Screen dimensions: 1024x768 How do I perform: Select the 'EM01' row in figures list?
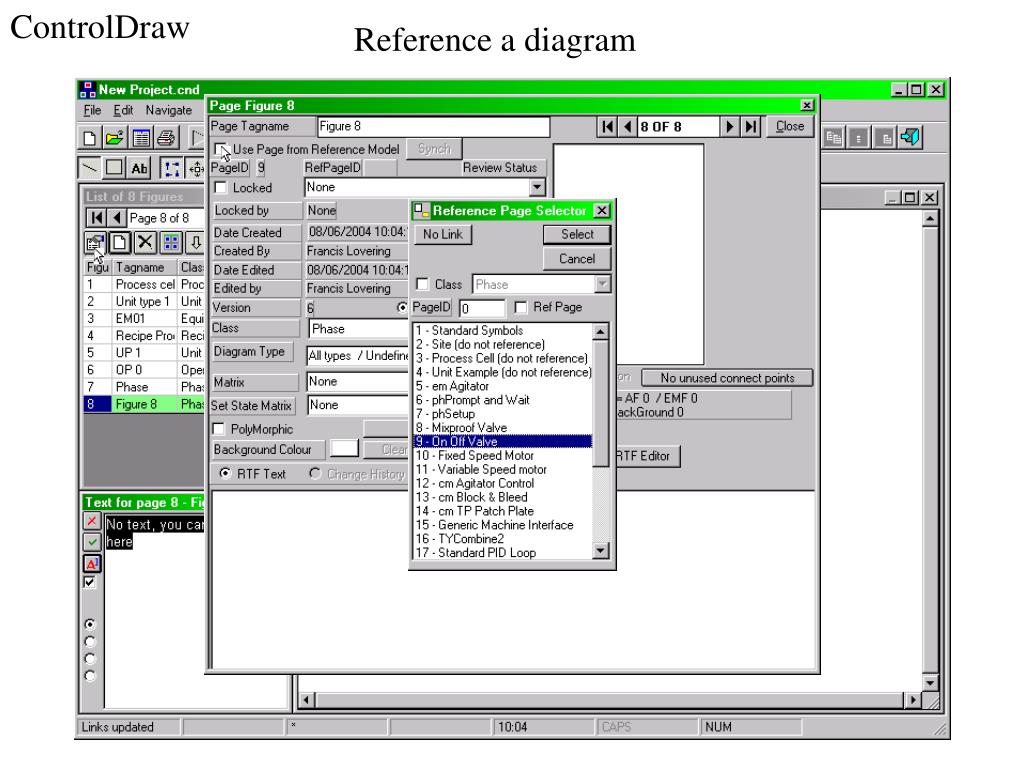pos(144,318)
